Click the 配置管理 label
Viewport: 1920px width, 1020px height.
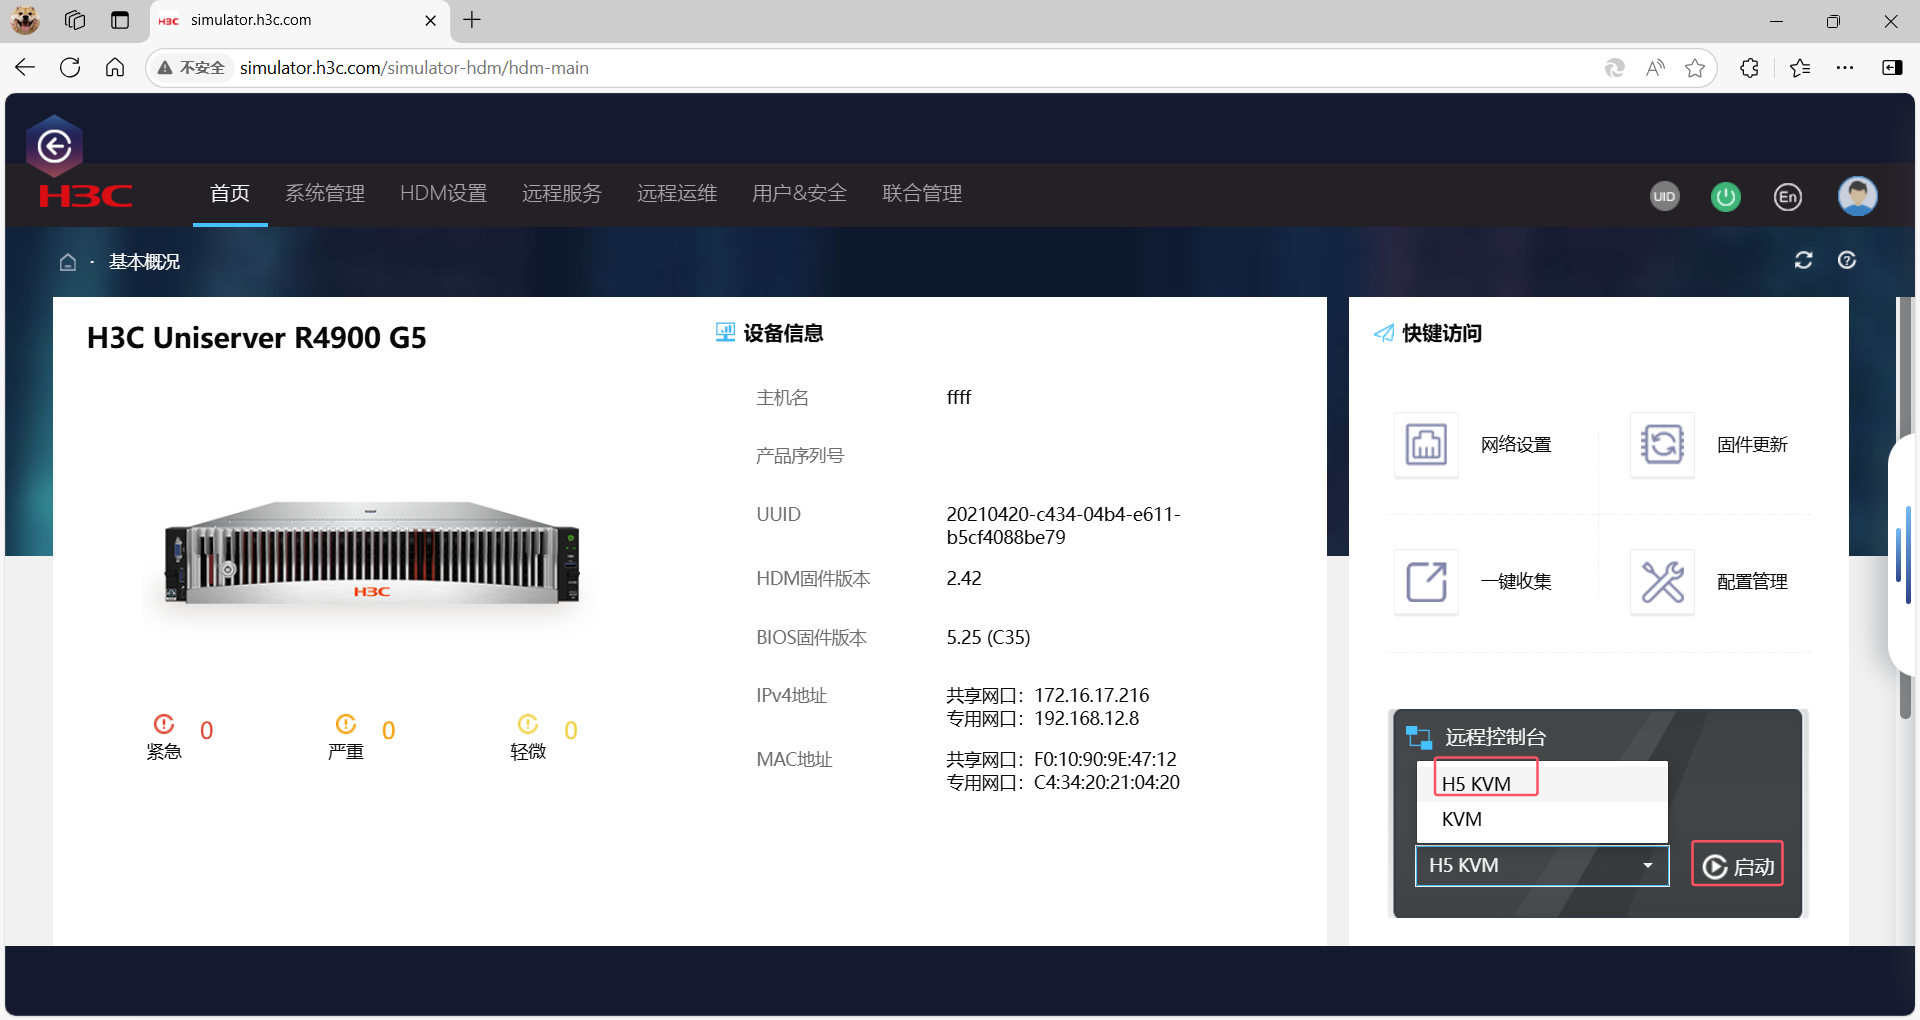(1752, 581)
